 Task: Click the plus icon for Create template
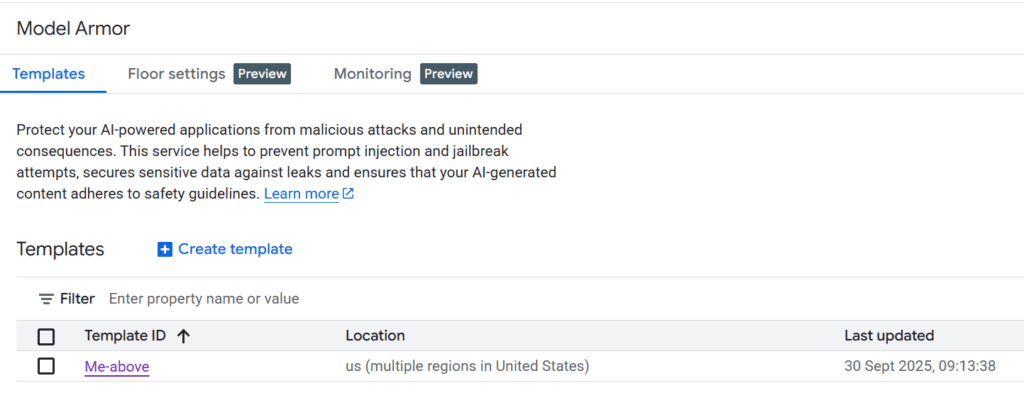165,249
